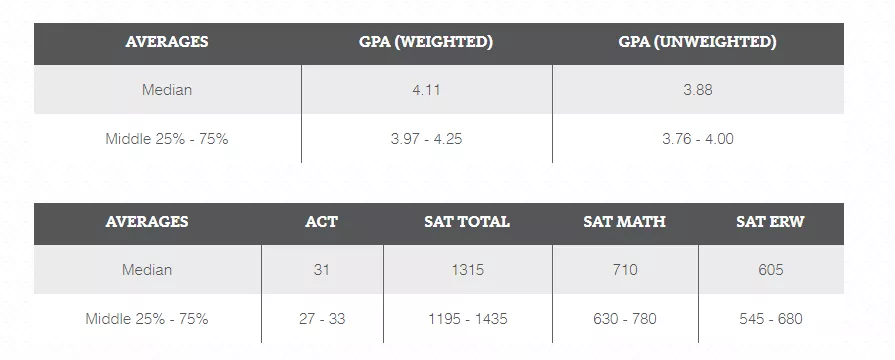The height and width of the screenshot is (360, 895).
Task: Click the SAT TOTAL column header
Action: coord(467,221)
